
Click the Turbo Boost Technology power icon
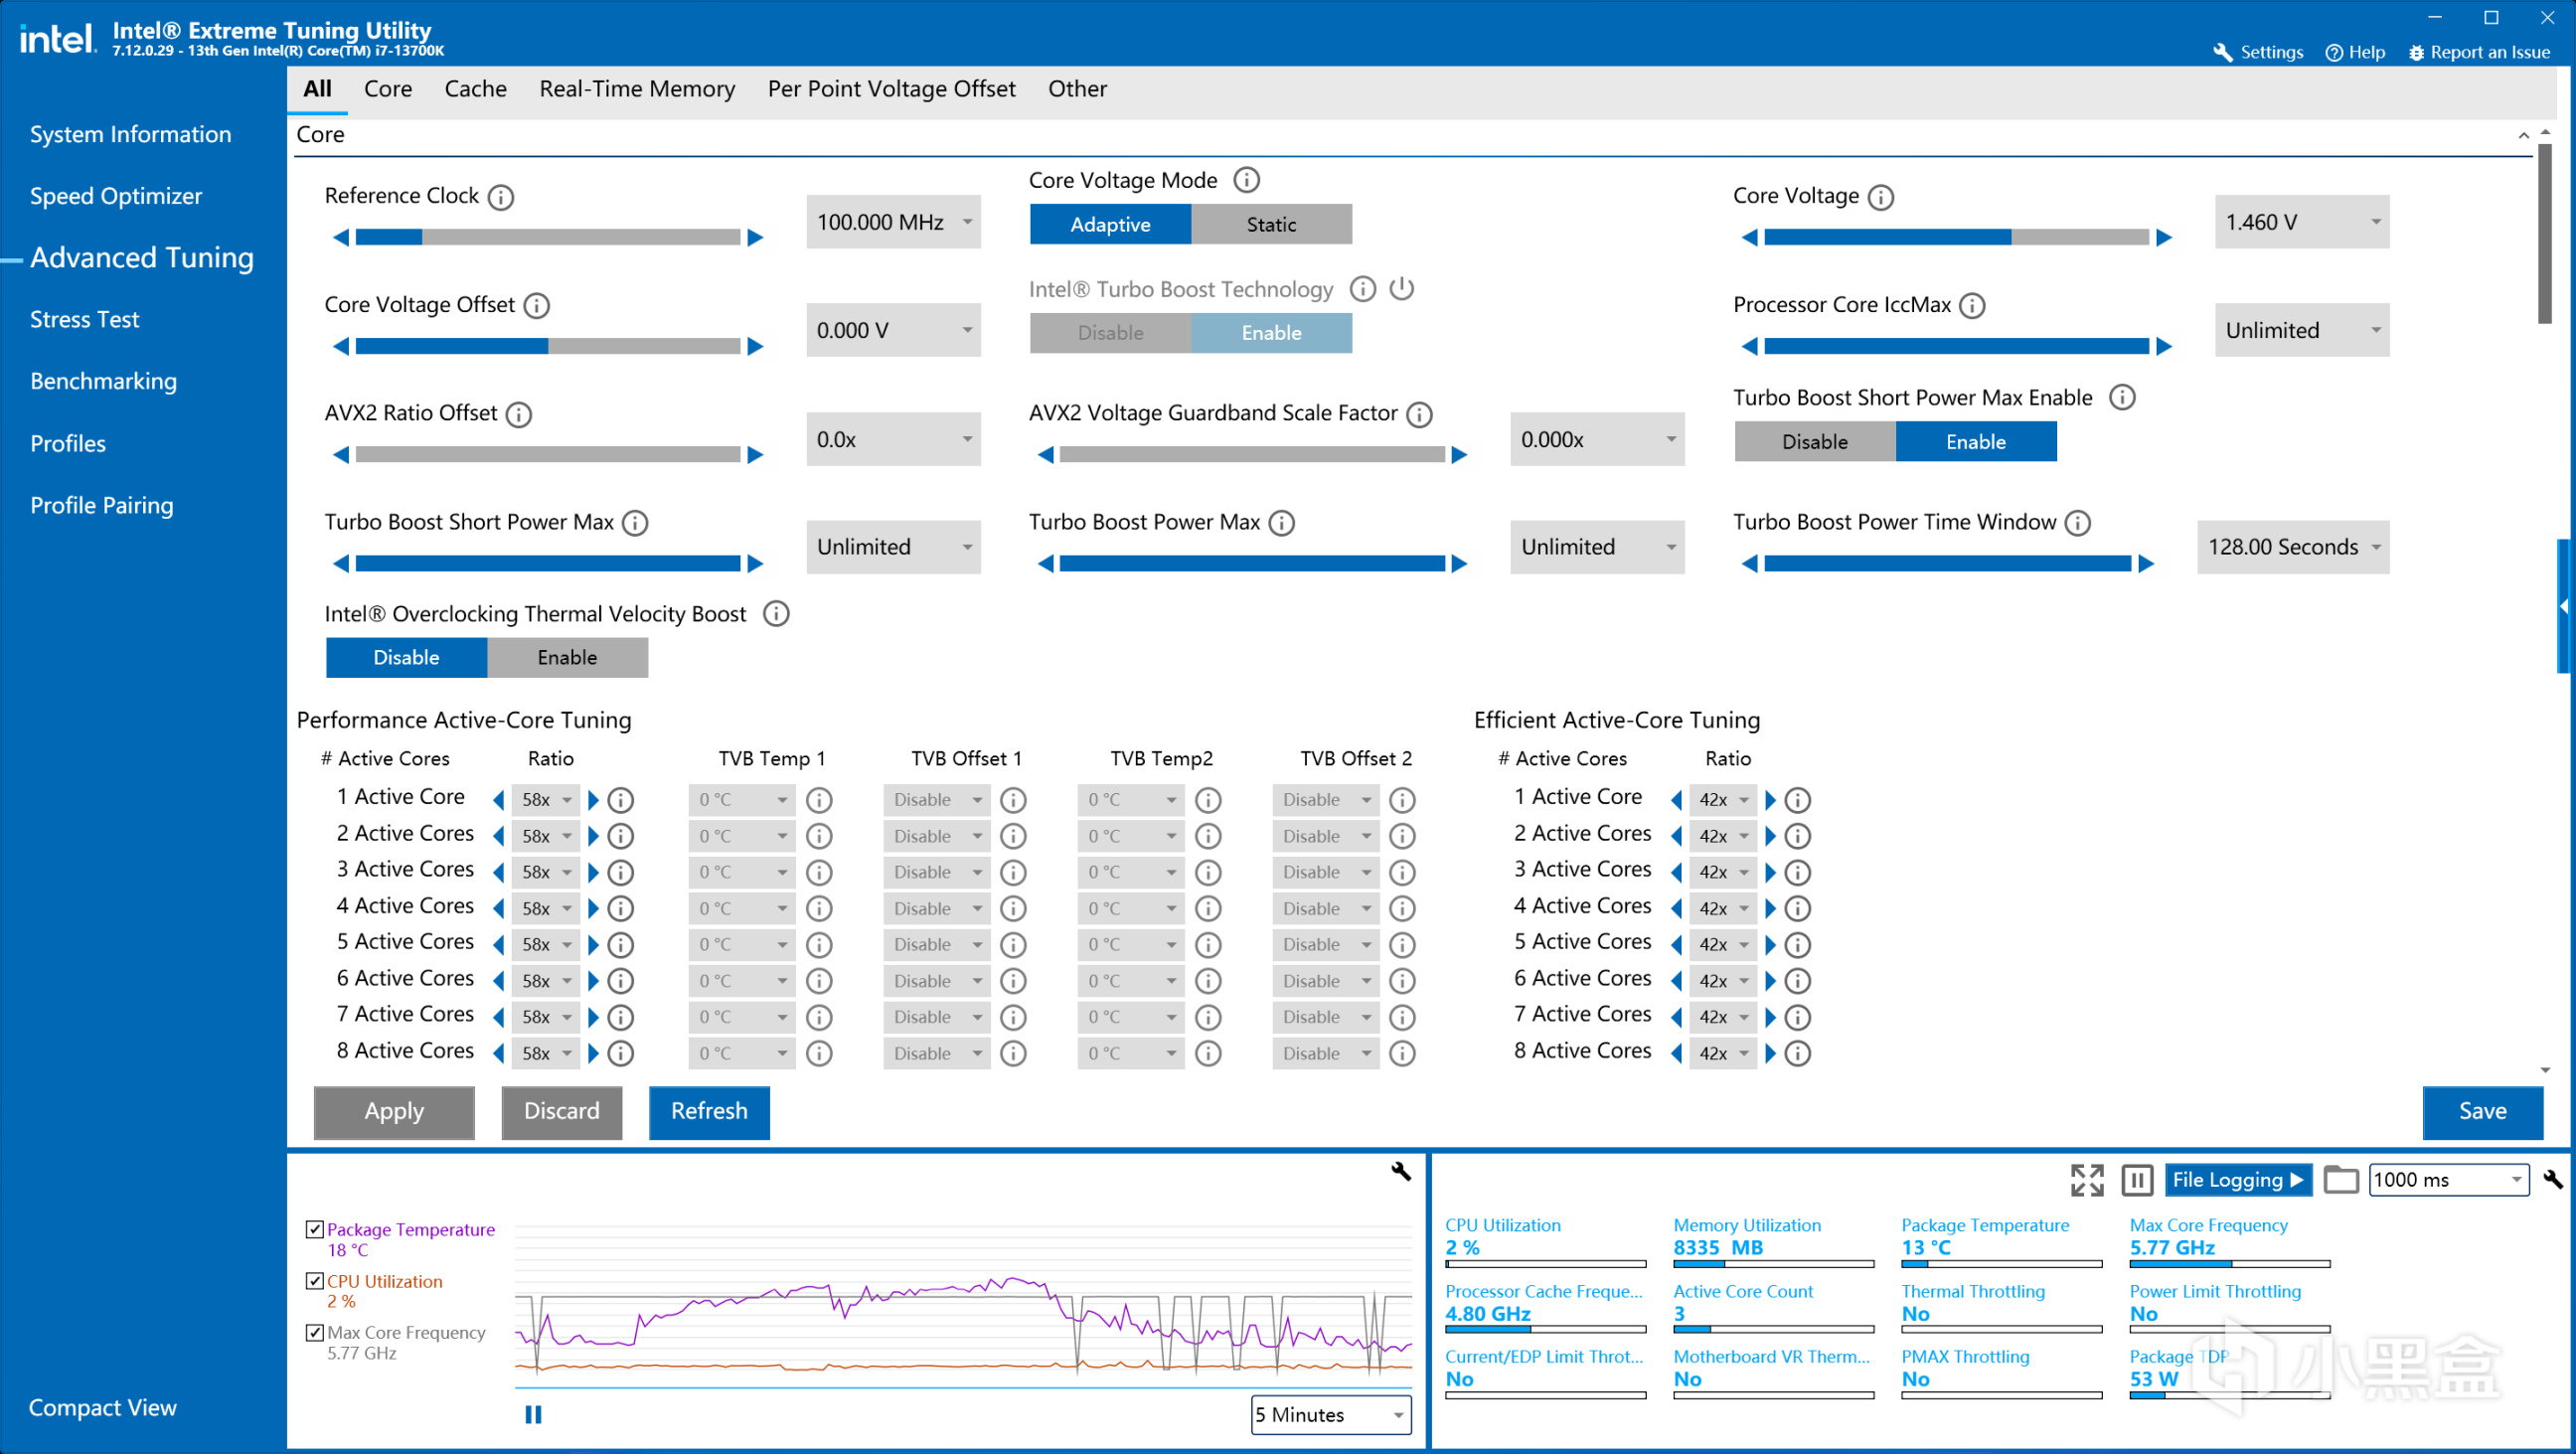[x=1402, y=289]
